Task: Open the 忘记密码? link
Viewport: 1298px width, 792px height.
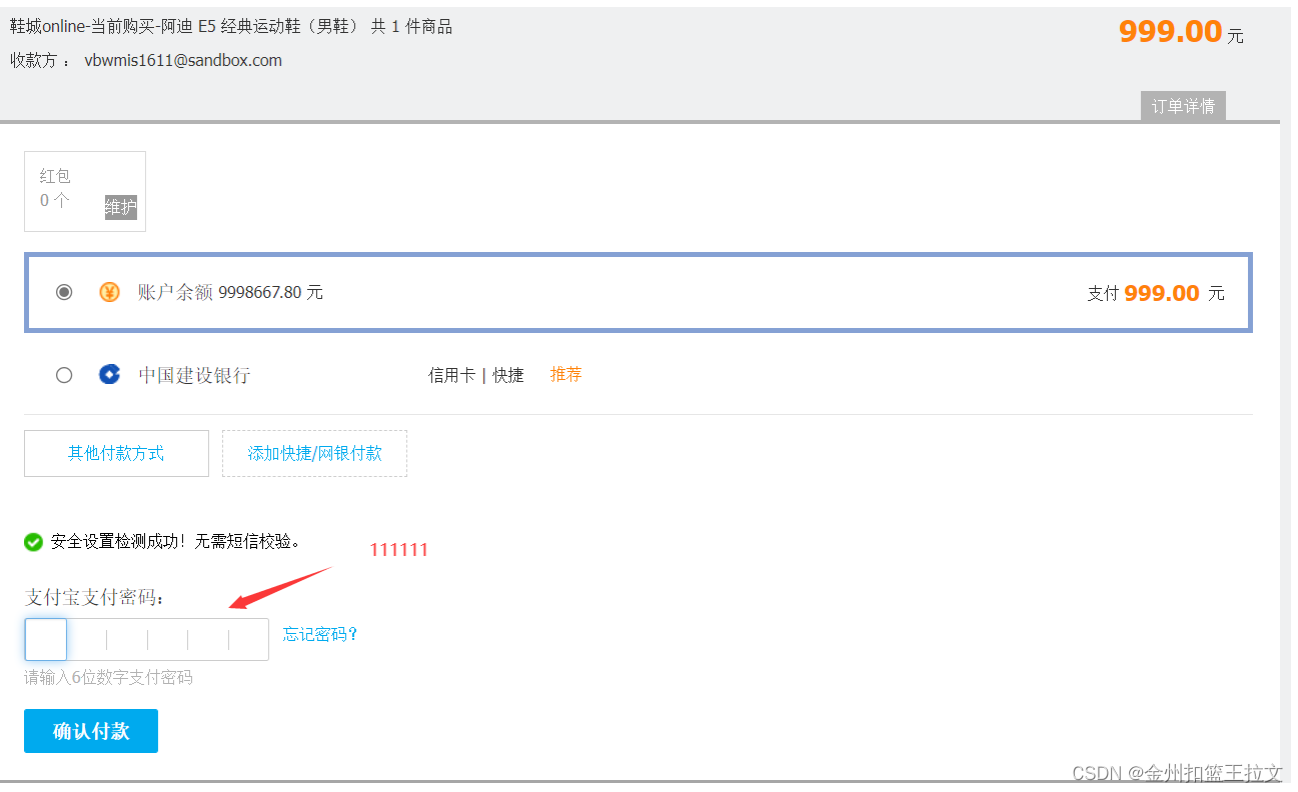Action: (x=320, y=634)
